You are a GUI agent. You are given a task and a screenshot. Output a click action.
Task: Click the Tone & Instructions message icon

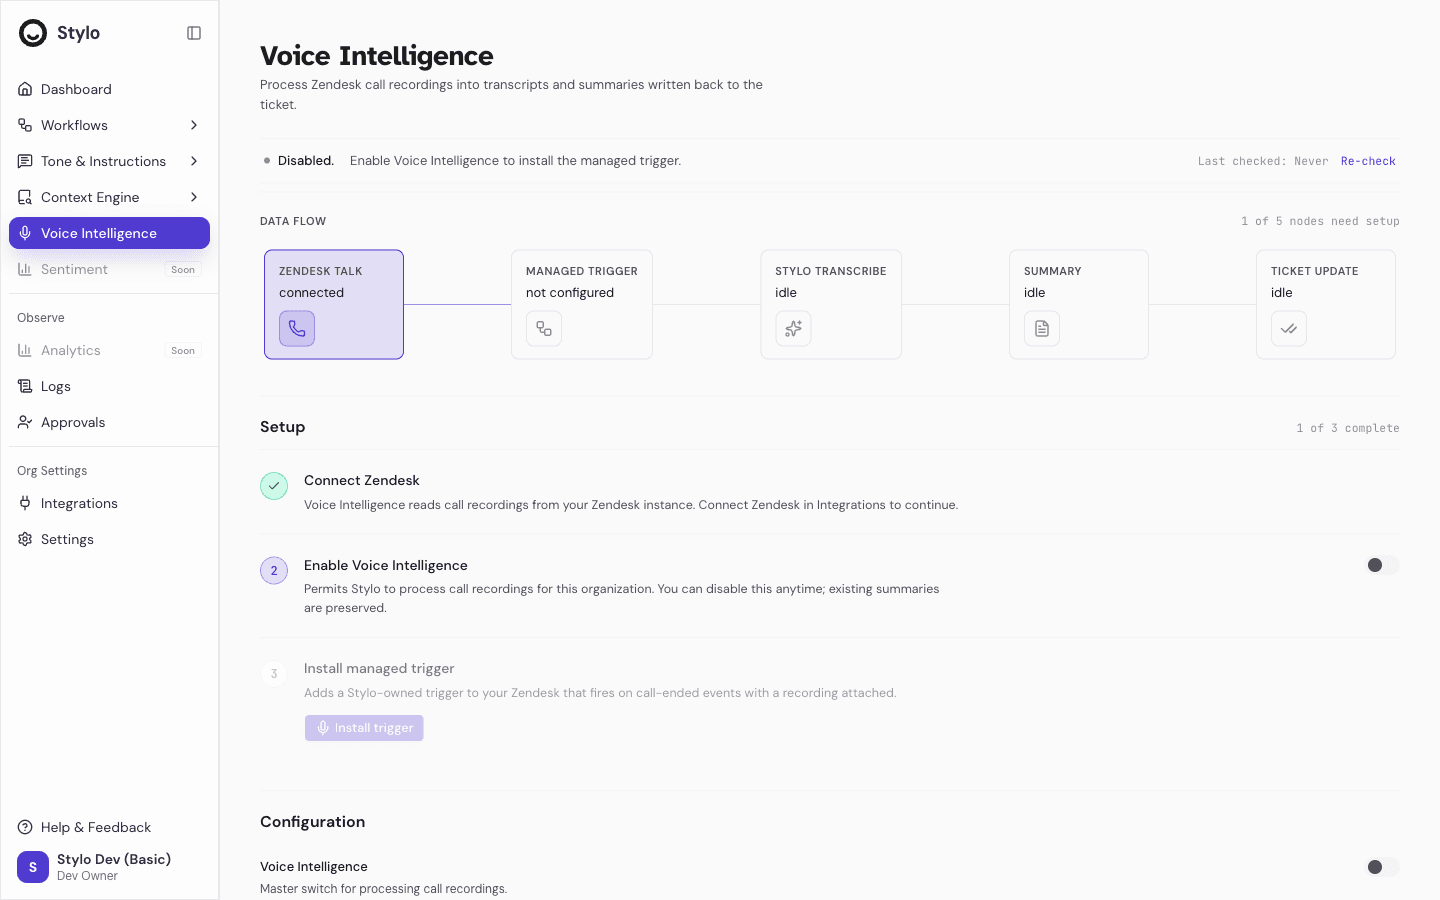tap(25, 161)
